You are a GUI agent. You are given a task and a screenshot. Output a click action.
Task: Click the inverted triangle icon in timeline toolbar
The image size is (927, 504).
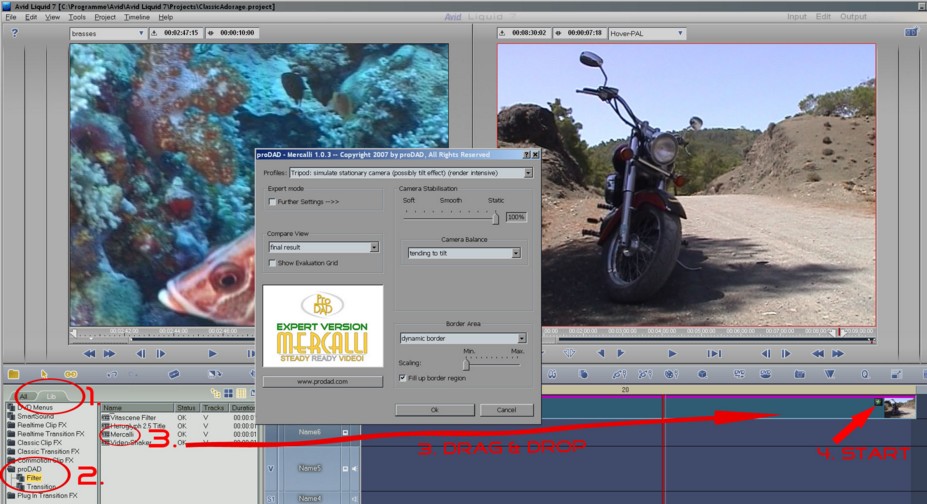click(x=829, y=374)
